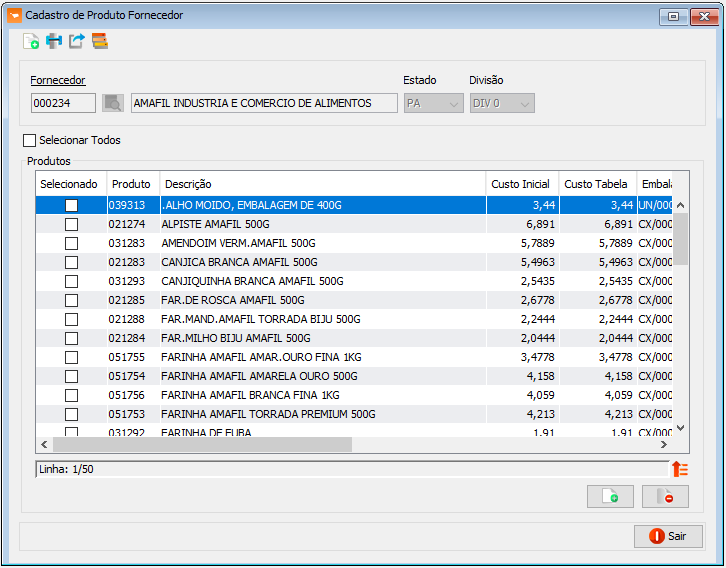Click the horizontal scrollbar left arrow
Screen dimensions: 726x568
[x=44, y=445]
